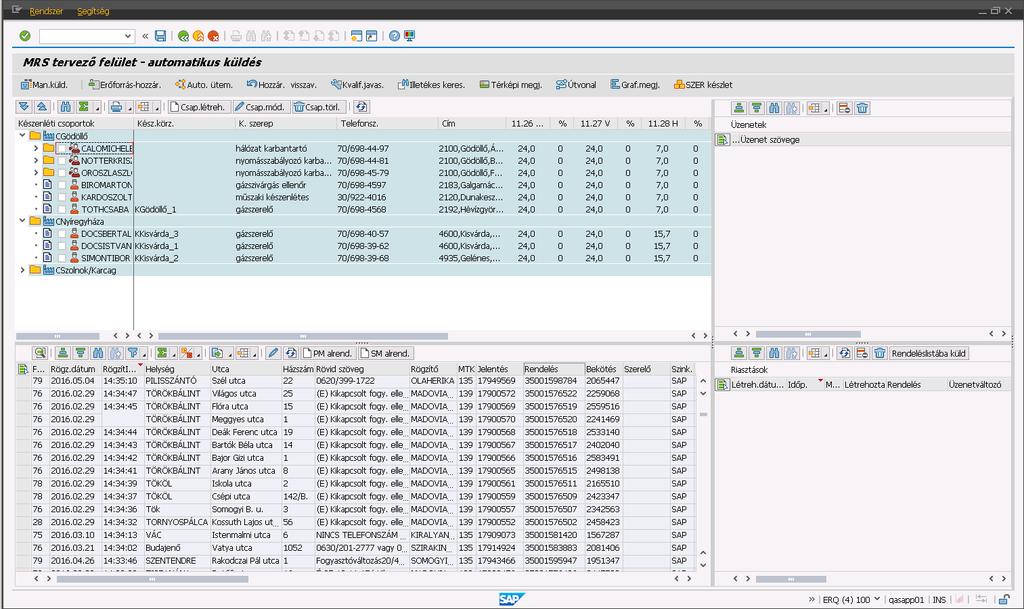Click the Create new session icon

pos(356,36)
